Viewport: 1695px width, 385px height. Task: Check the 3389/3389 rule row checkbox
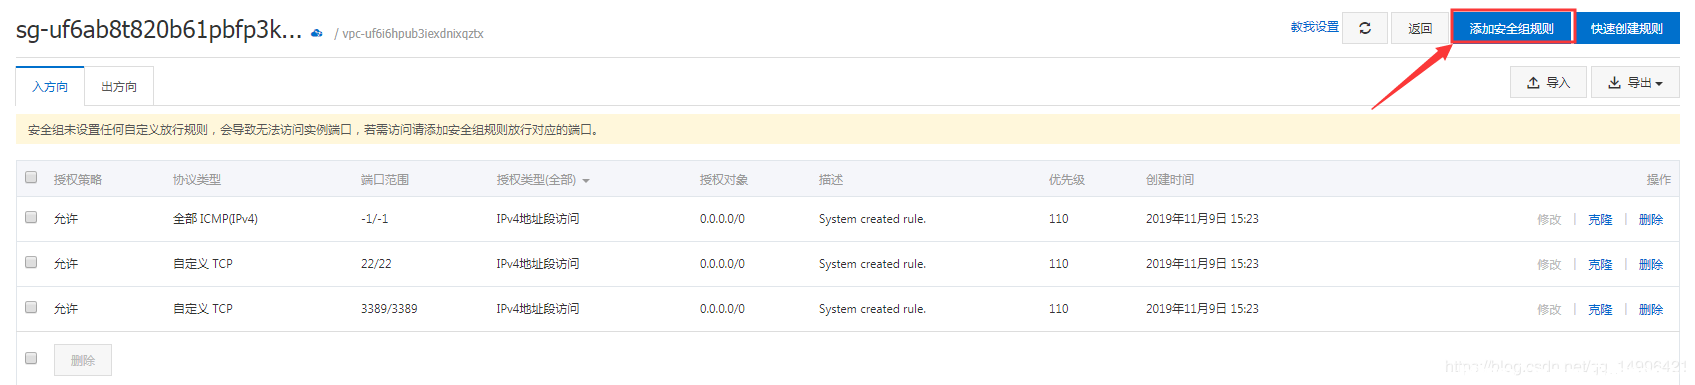31,307
